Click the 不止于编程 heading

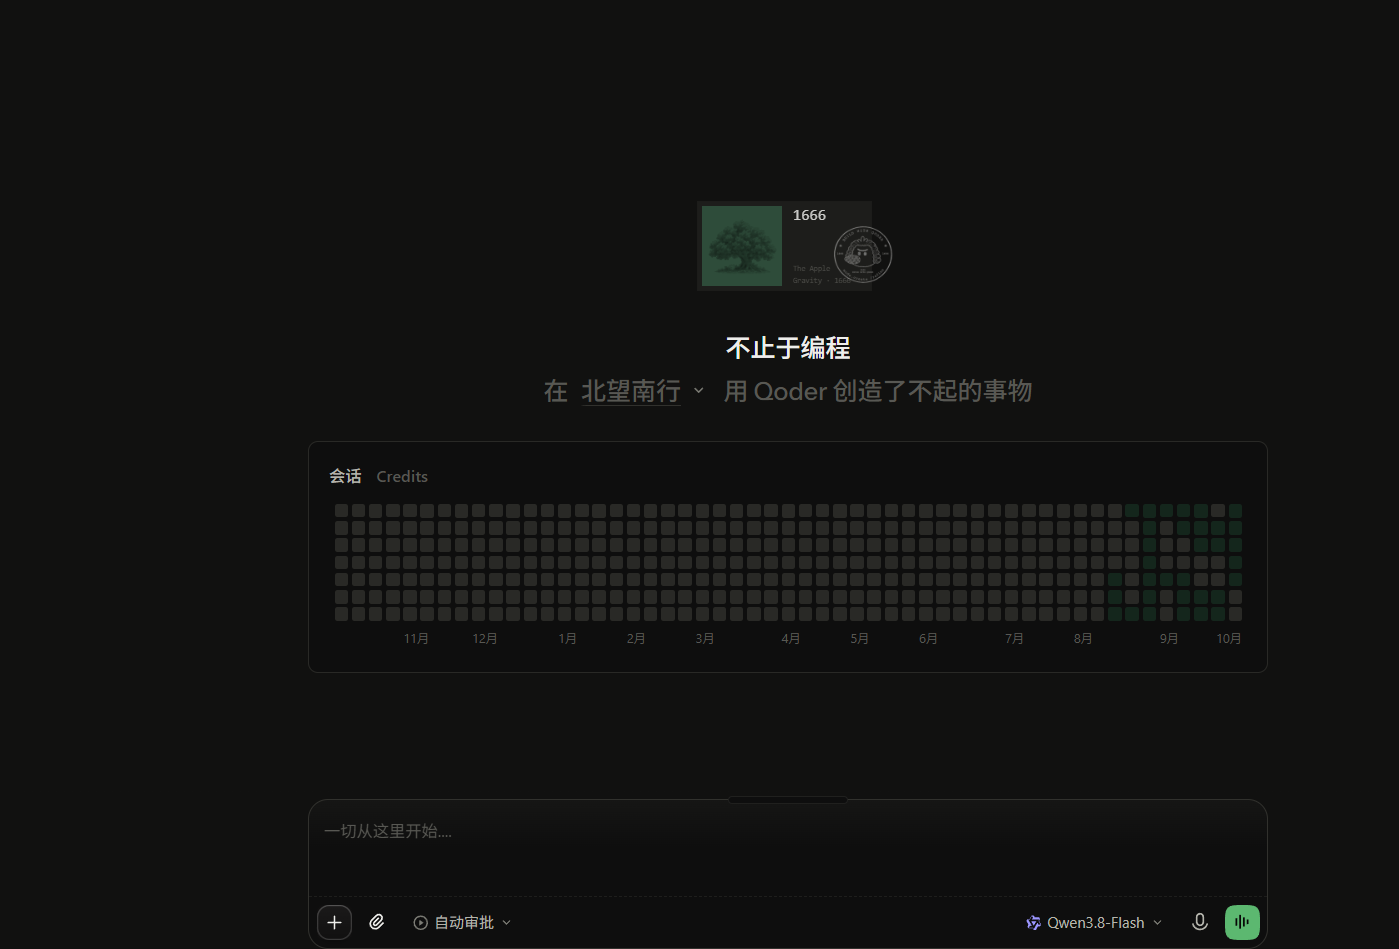[x=788, y=348]
